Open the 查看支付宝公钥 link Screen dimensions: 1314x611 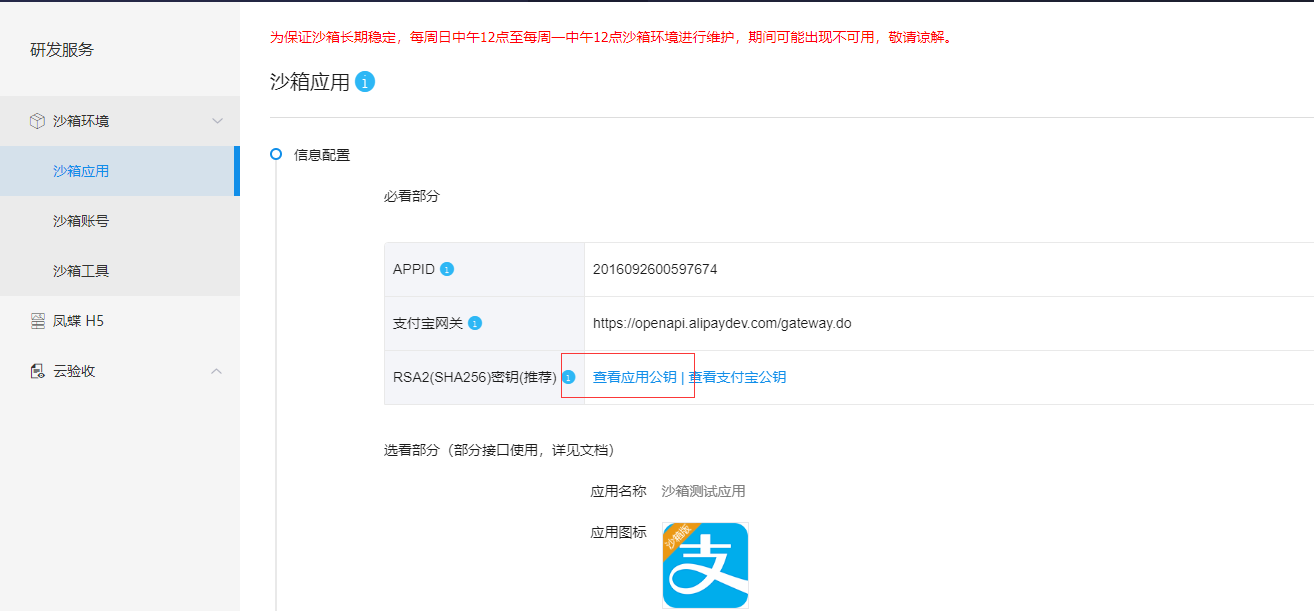pyautogui.click(x=737, y=377)
